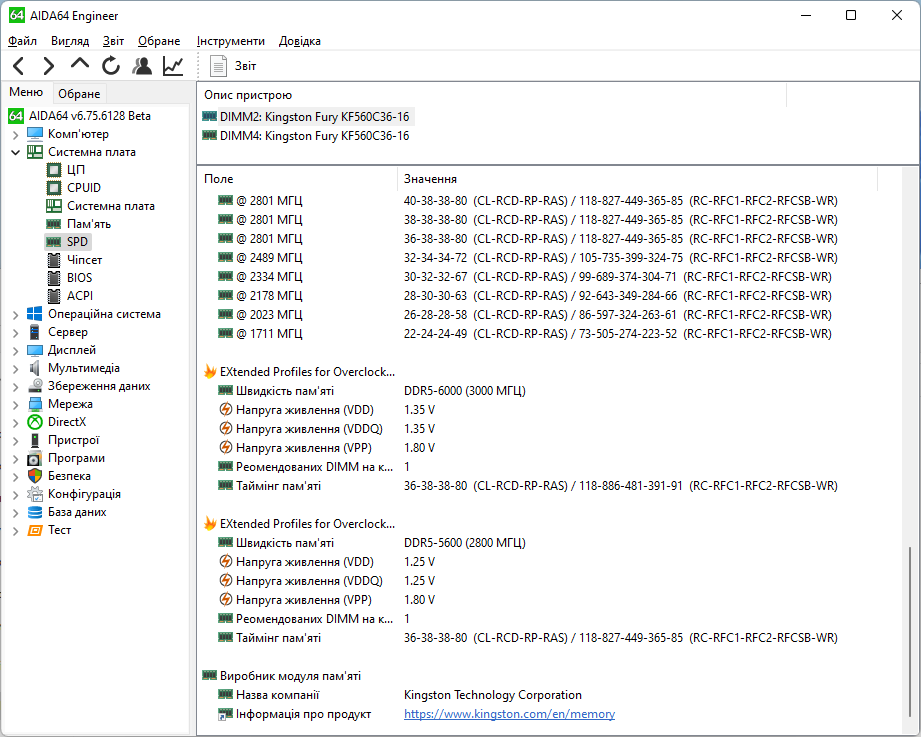The height and width of the screenshot is (737, 921).
Task: Click the Опис пристрою column header
Action: [492, 95]
